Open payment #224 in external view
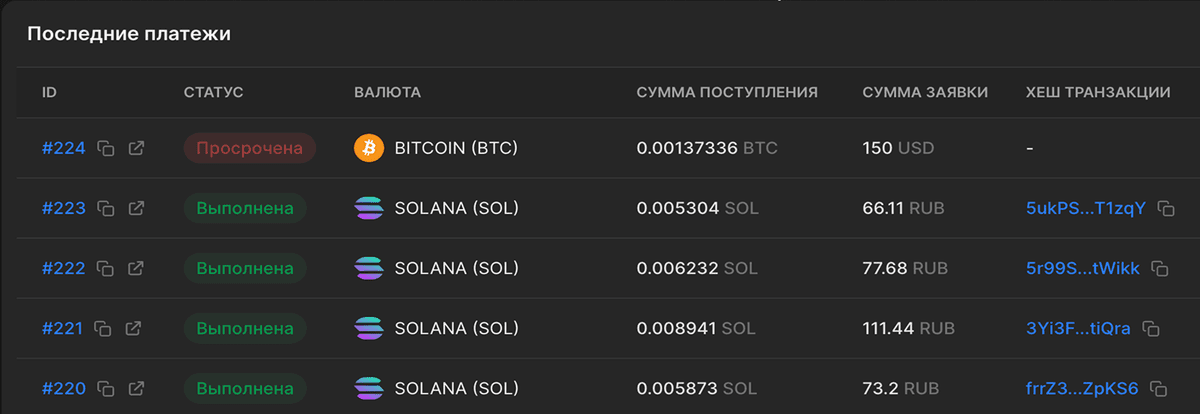 pyautogui.click(x=136, y=149)
